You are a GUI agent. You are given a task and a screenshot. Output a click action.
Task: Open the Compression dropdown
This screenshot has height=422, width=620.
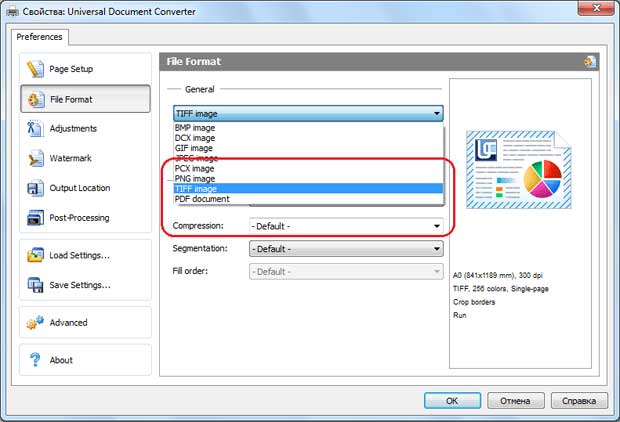[346, 226]
